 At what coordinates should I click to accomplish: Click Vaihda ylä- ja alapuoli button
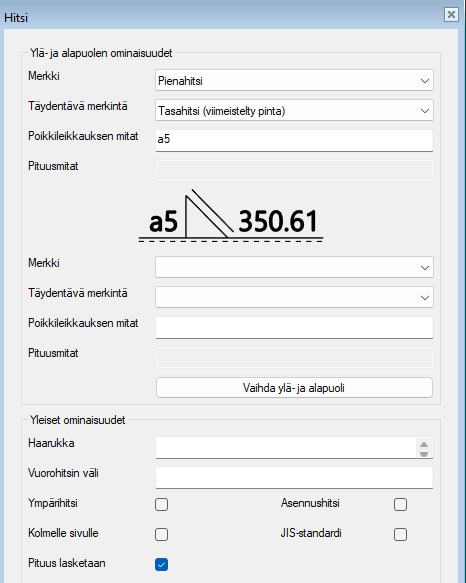[294, 388]
